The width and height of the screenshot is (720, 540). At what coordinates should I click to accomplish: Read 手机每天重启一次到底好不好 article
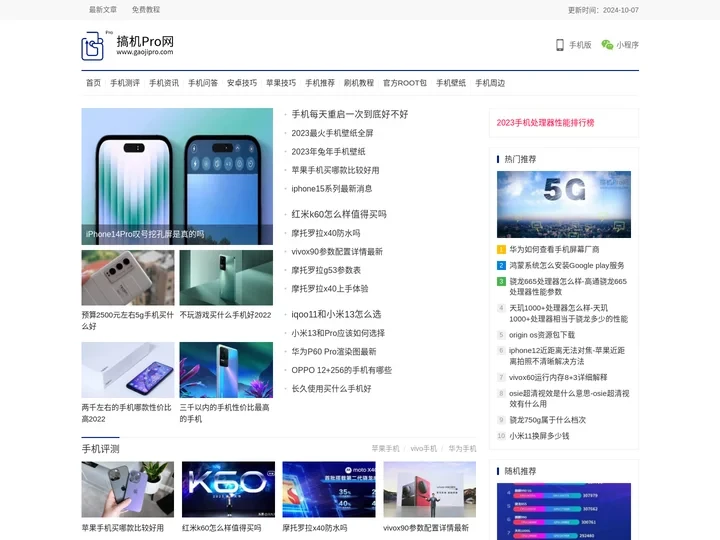pyautogui.click(x=350, y=114)
